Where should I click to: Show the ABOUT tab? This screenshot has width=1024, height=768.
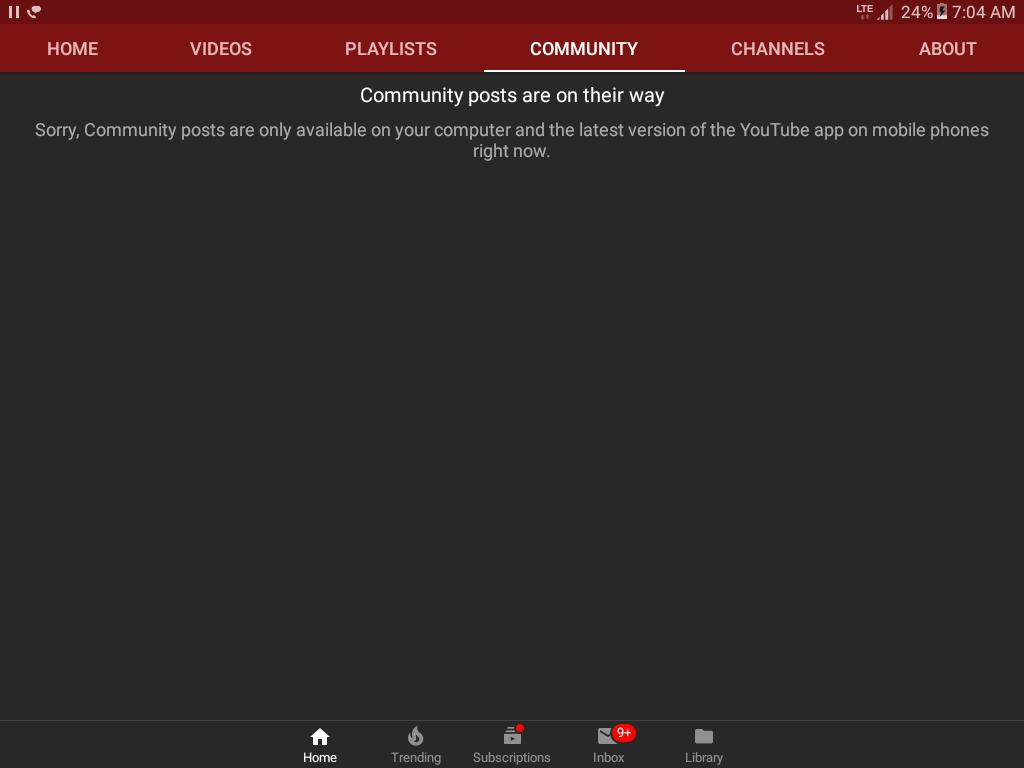(948, 48)
